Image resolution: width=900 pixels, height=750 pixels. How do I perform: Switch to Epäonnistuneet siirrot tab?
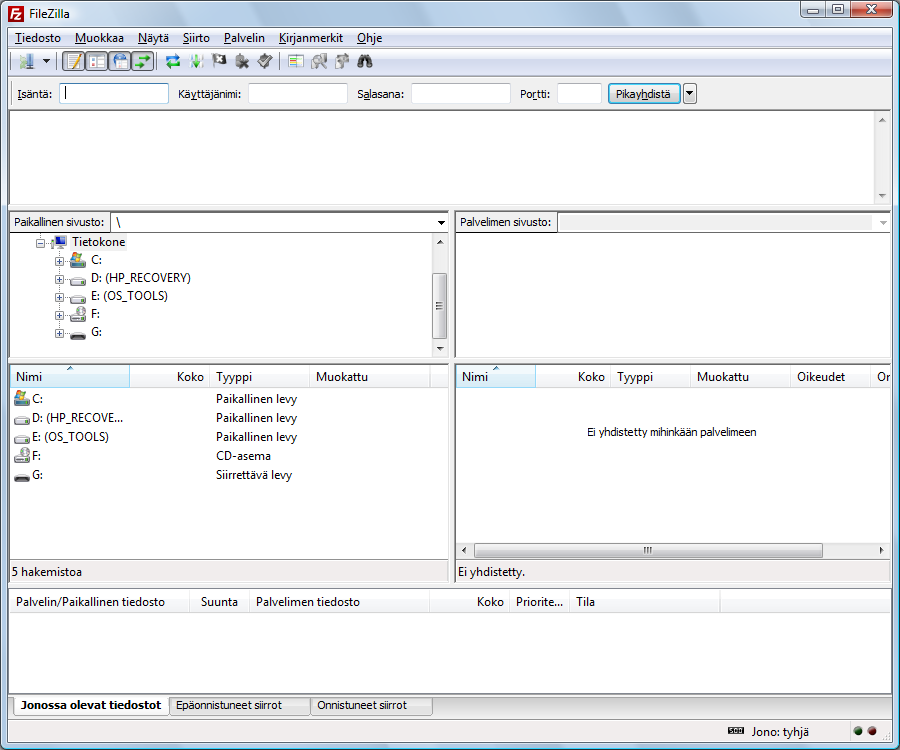click(240, 705)
